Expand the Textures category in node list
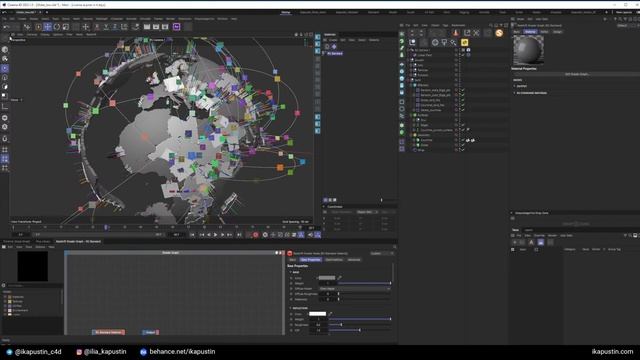 tap(5, 301)
